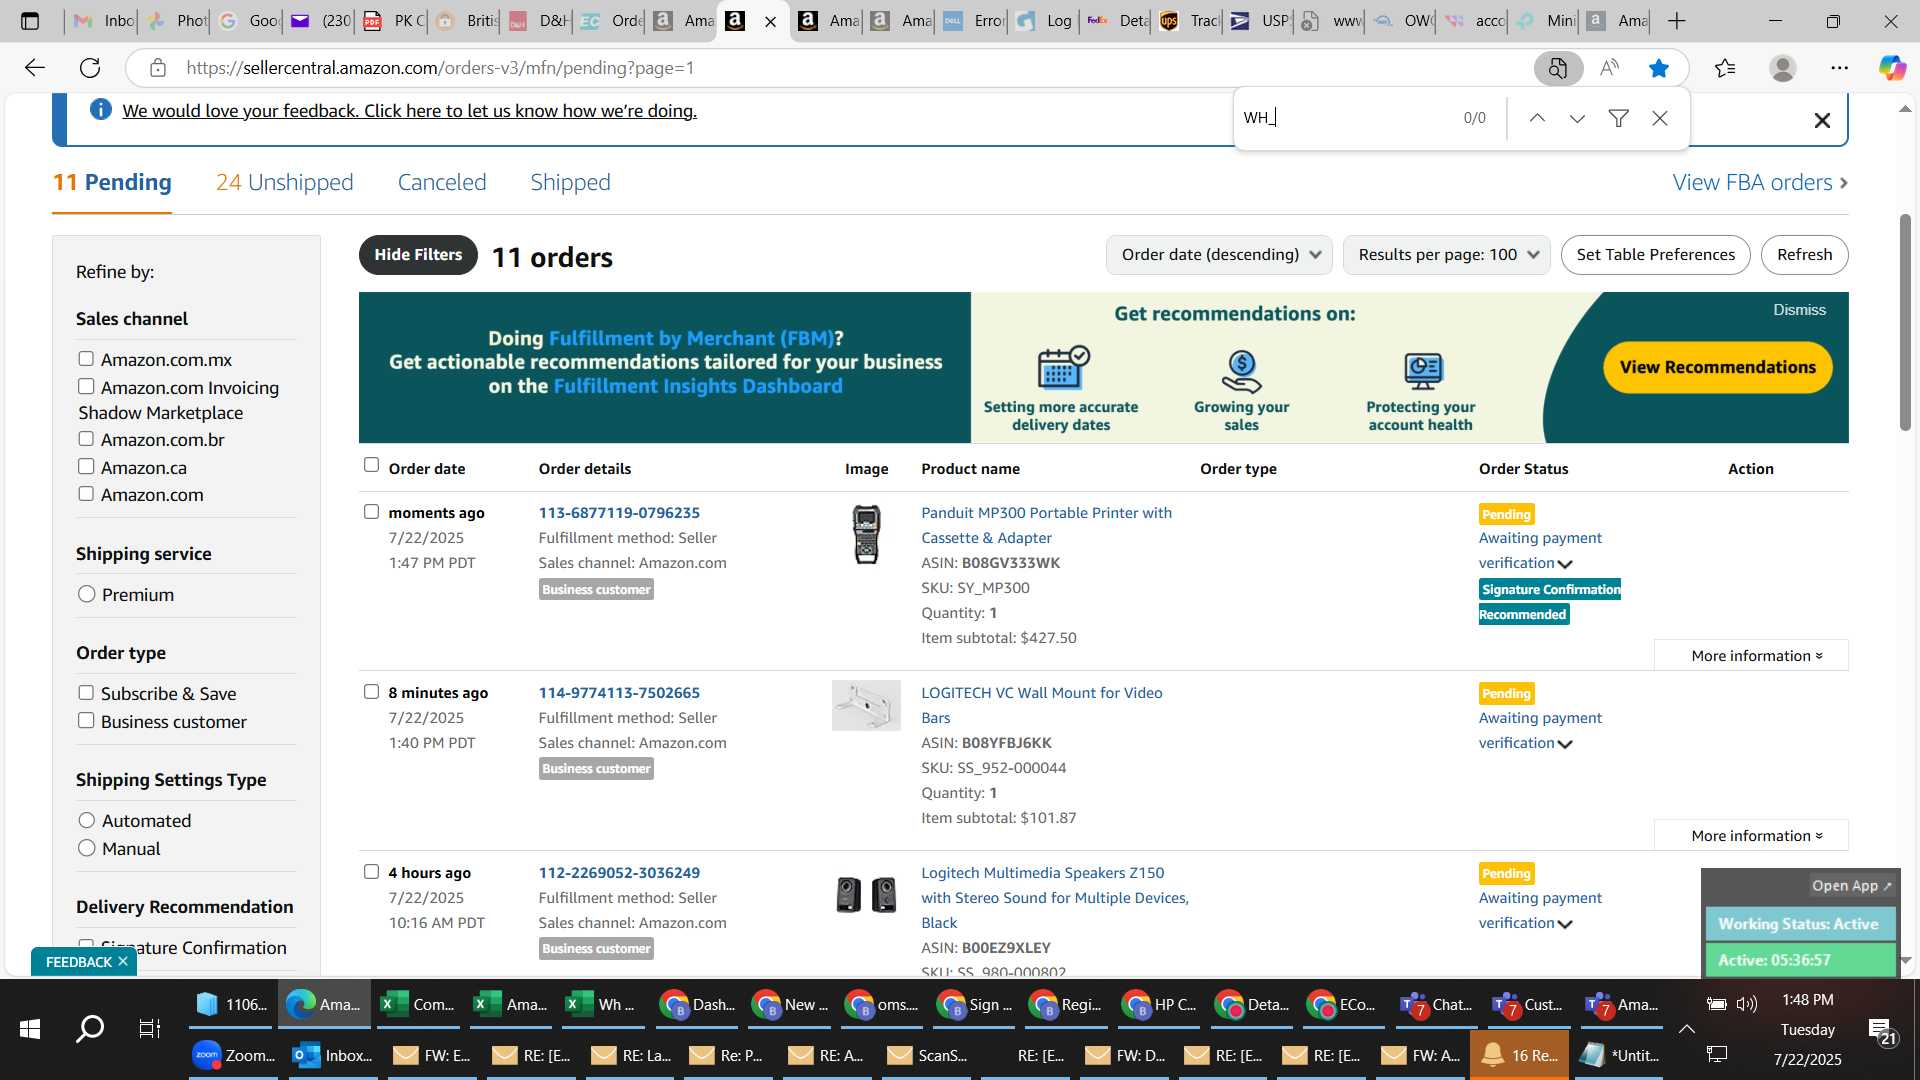
Task: Close the FEEDBACK tag with its X
Action: tap(123, 961)
